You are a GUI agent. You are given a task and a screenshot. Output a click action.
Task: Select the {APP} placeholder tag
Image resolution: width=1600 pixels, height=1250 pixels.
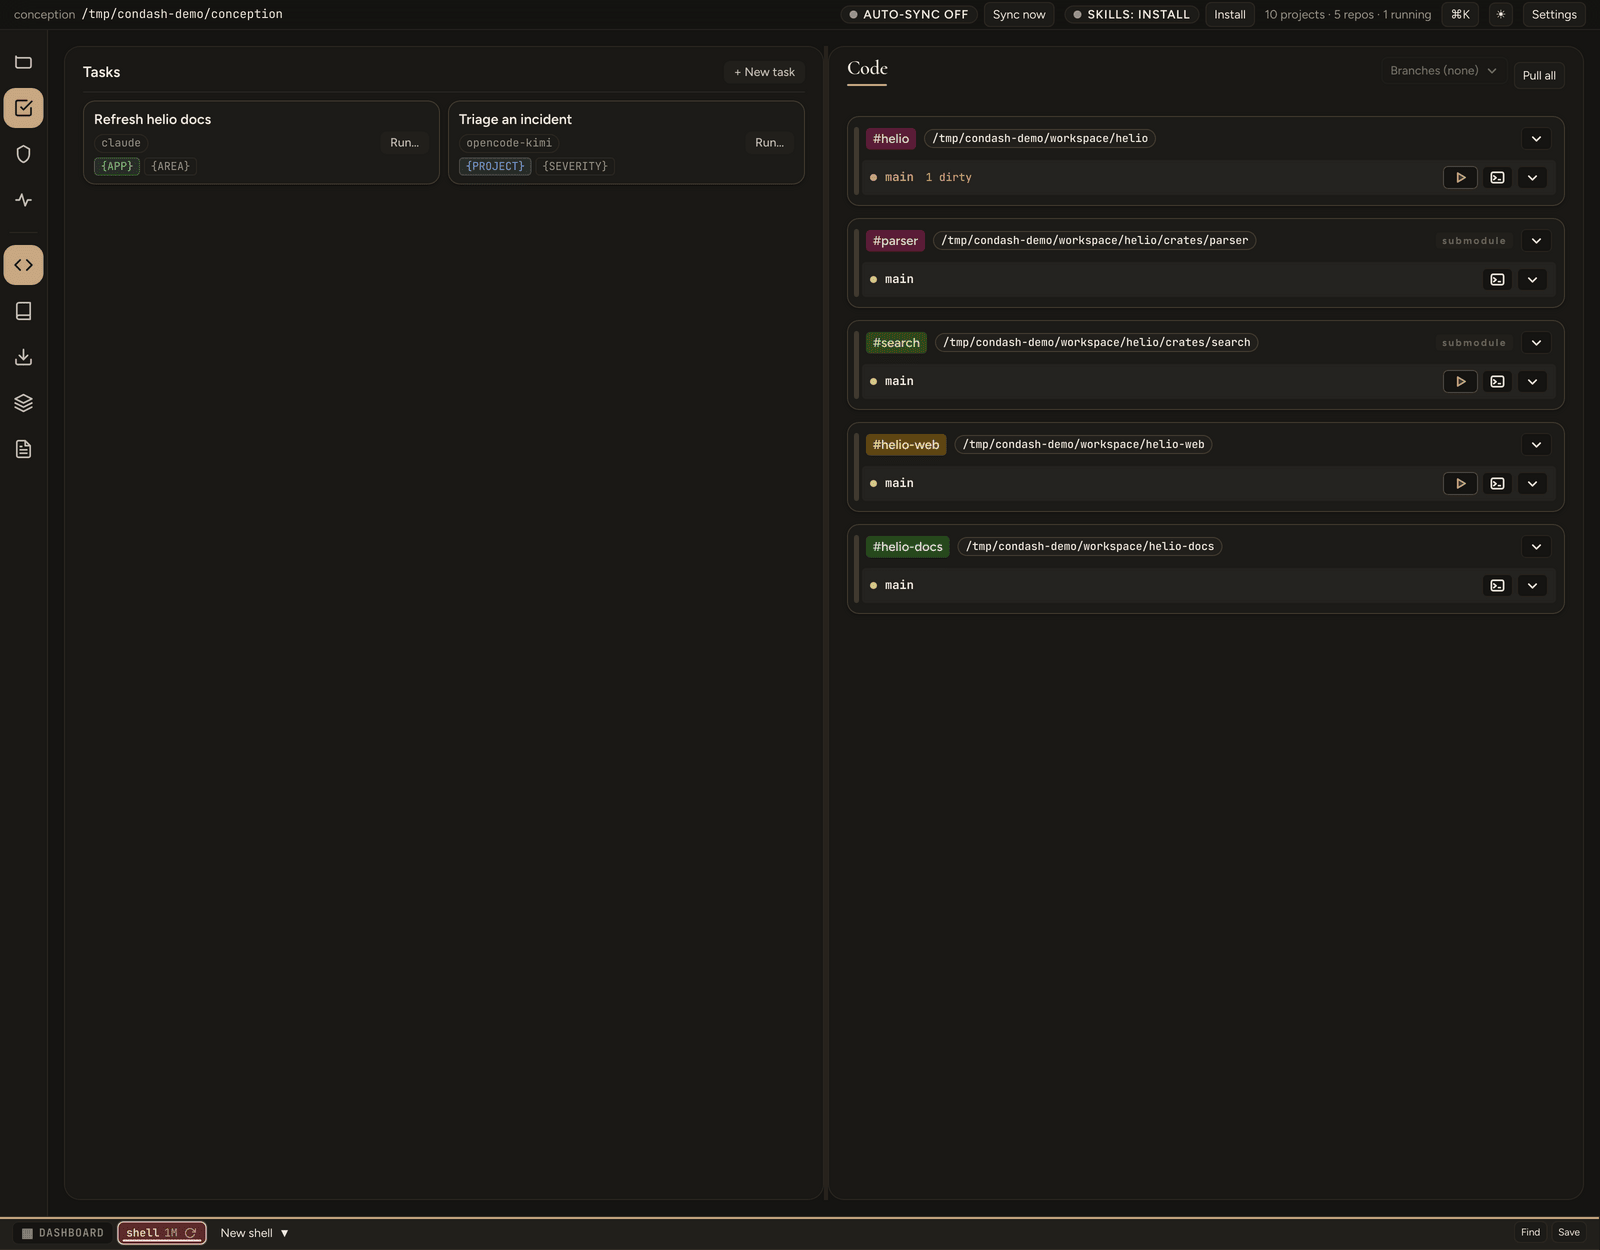(x=117, y=166)
